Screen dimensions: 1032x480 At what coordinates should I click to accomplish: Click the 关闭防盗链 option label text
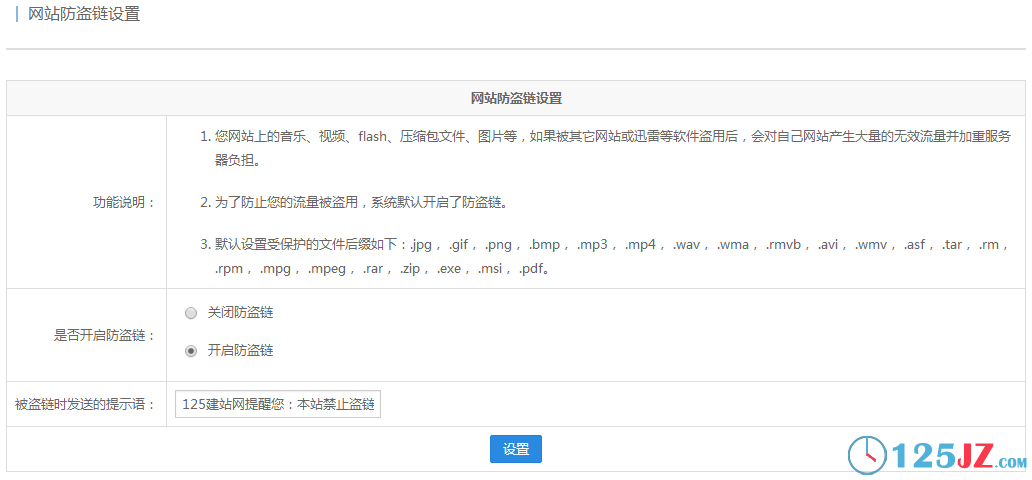click(240, 313)
